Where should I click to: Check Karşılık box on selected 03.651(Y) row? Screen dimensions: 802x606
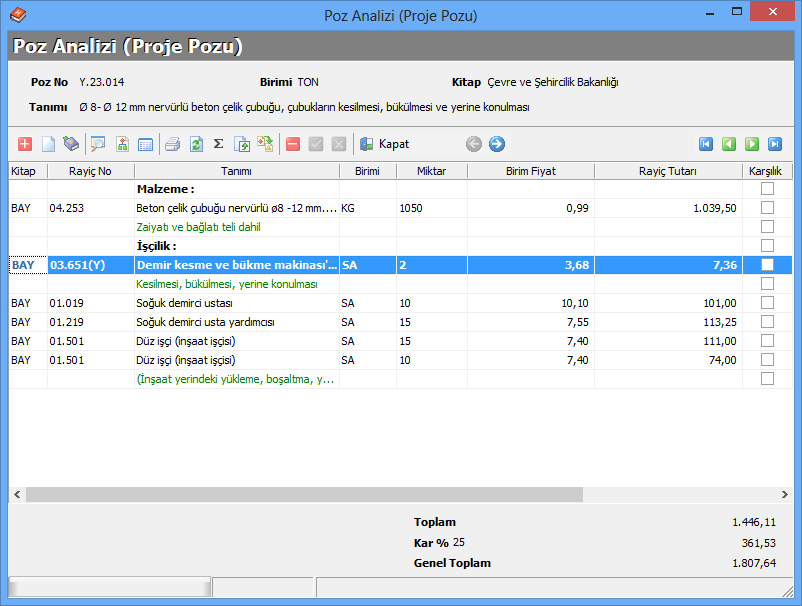point(767,265)
